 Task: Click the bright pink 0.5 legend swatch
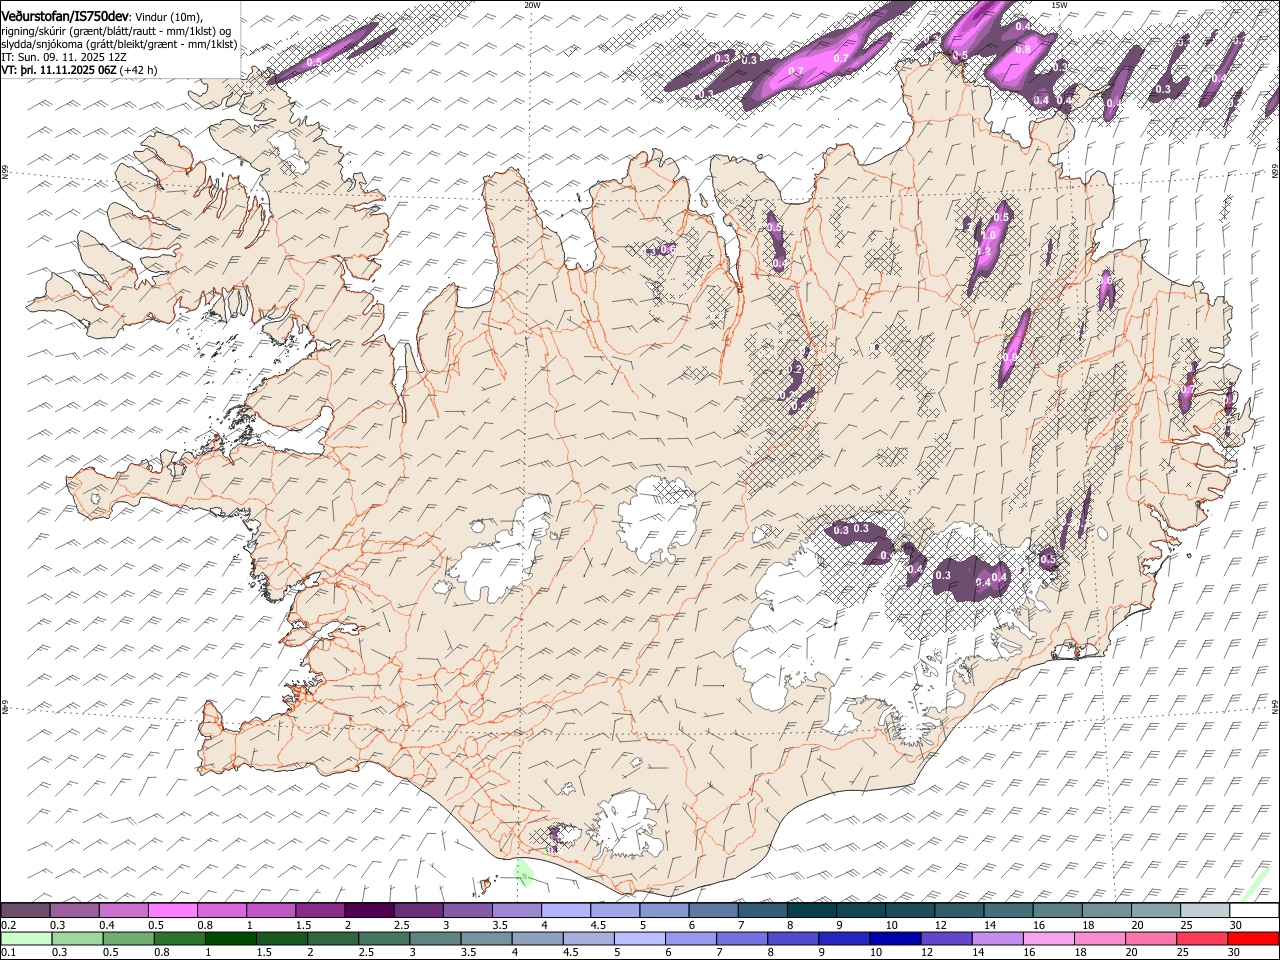(172, 911)
